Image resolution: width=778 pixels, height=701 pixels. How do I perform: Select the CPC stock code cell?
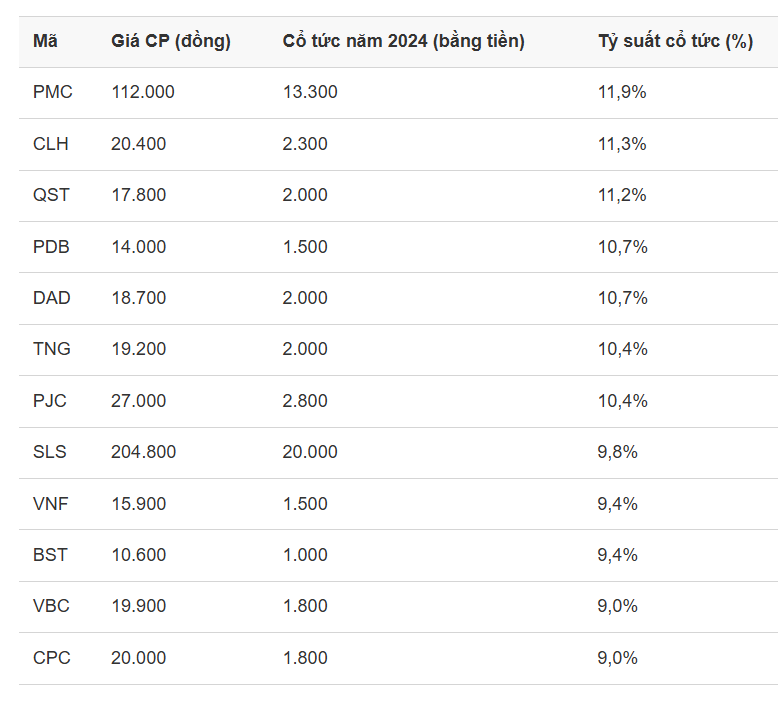pyautogui.click(x=51, y=658)
